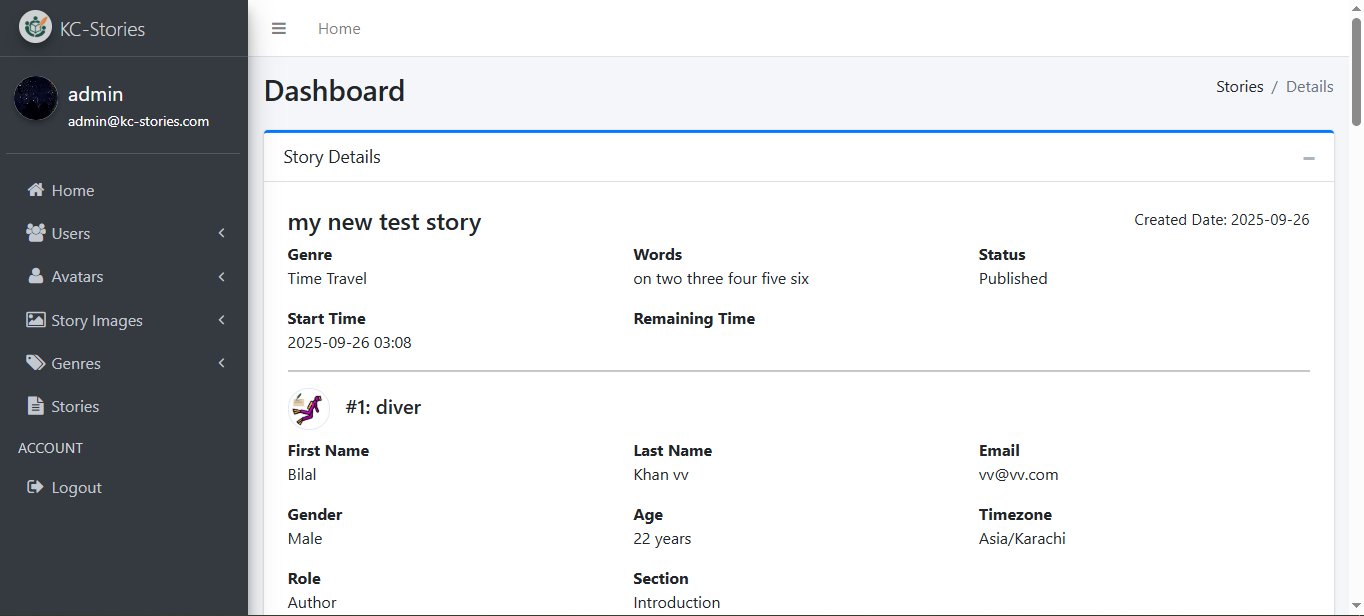Click the Home house icon in sidebar
The width and height of the screenshot is (1364, 616).
(36, 190)
